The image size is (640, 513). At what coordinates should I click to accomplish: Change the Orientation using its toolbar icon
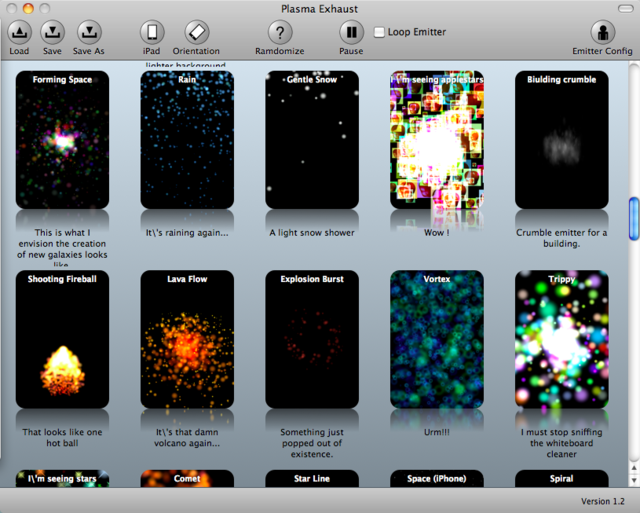point(197,32)
